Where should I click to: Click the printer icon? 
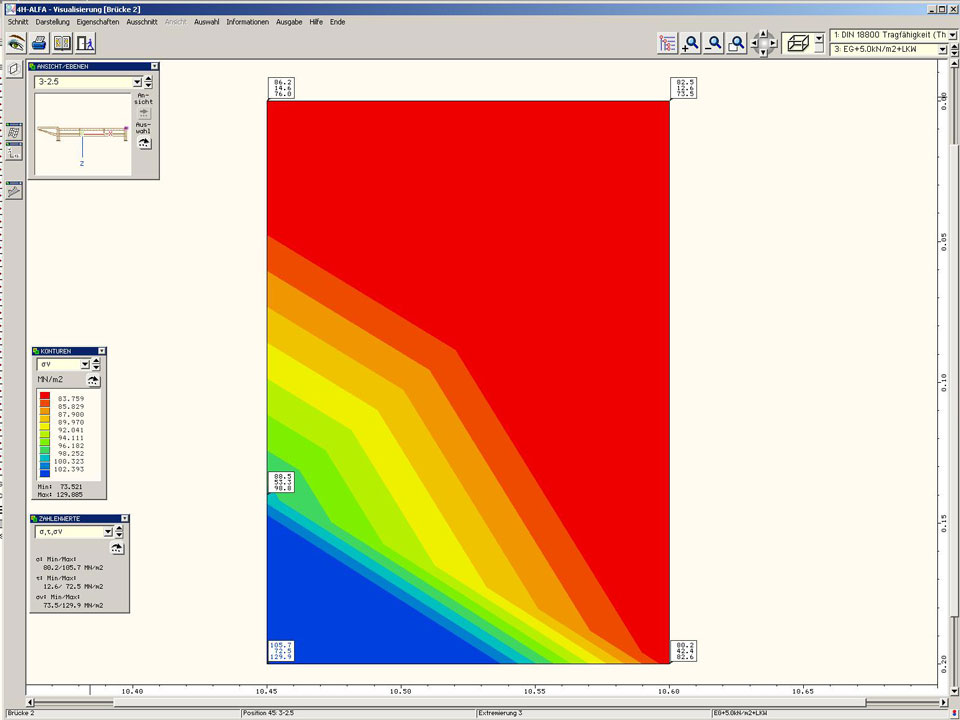click(39, 43)
